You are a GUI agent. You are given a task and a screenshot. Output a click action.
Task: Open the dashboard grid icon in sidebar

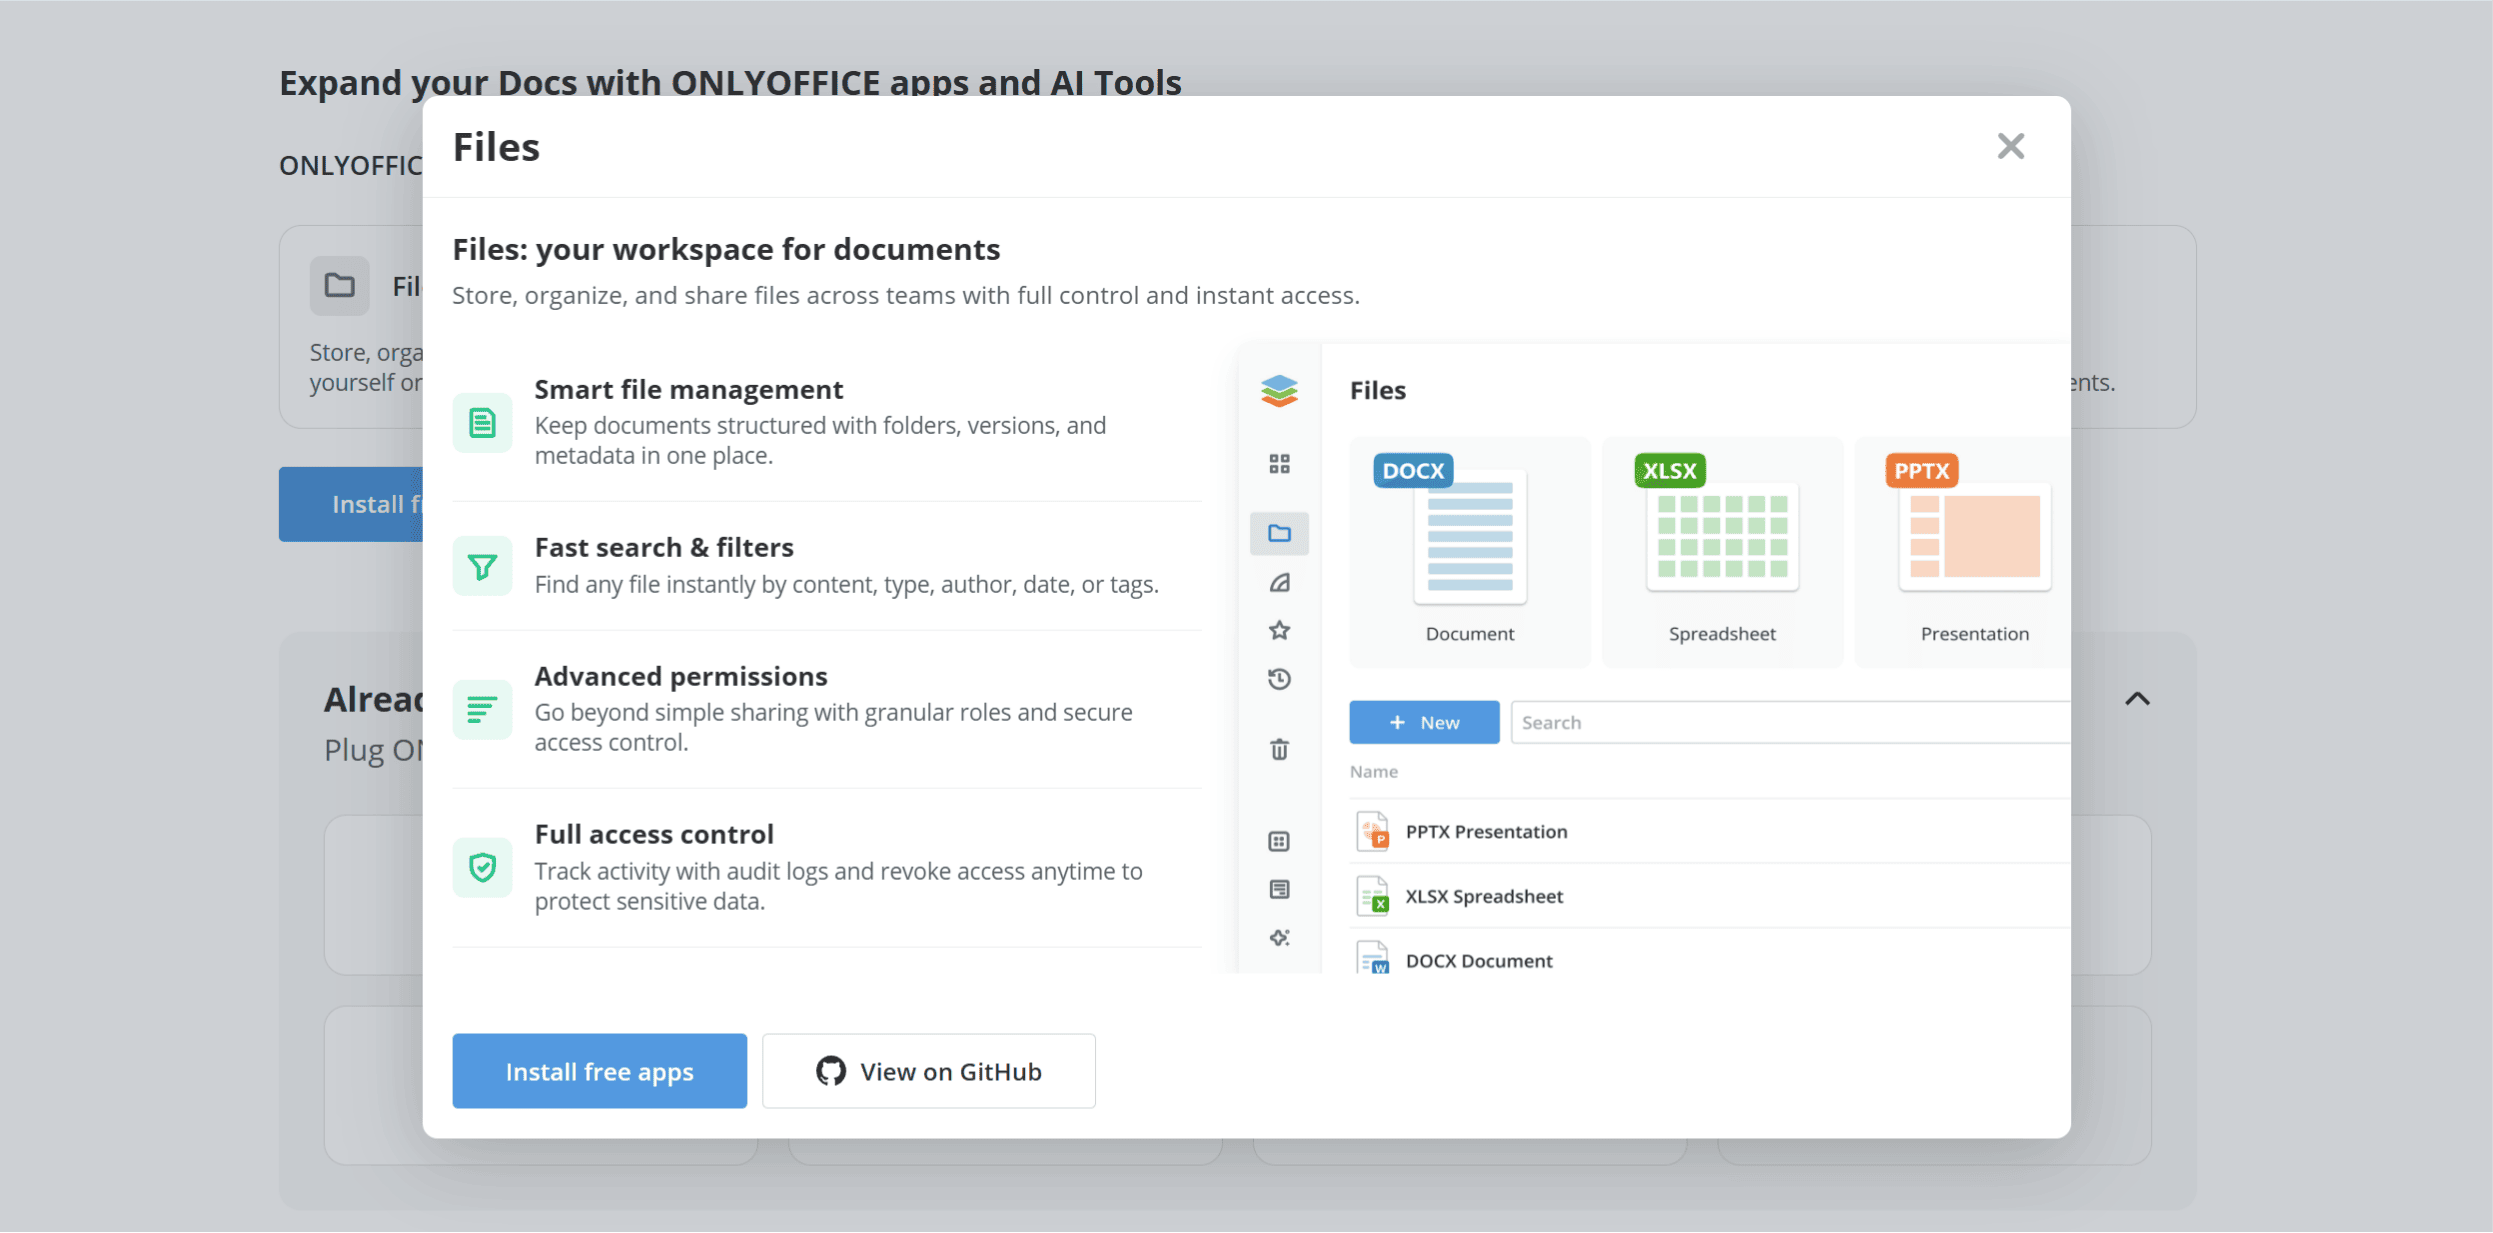tap(1279, 464)
